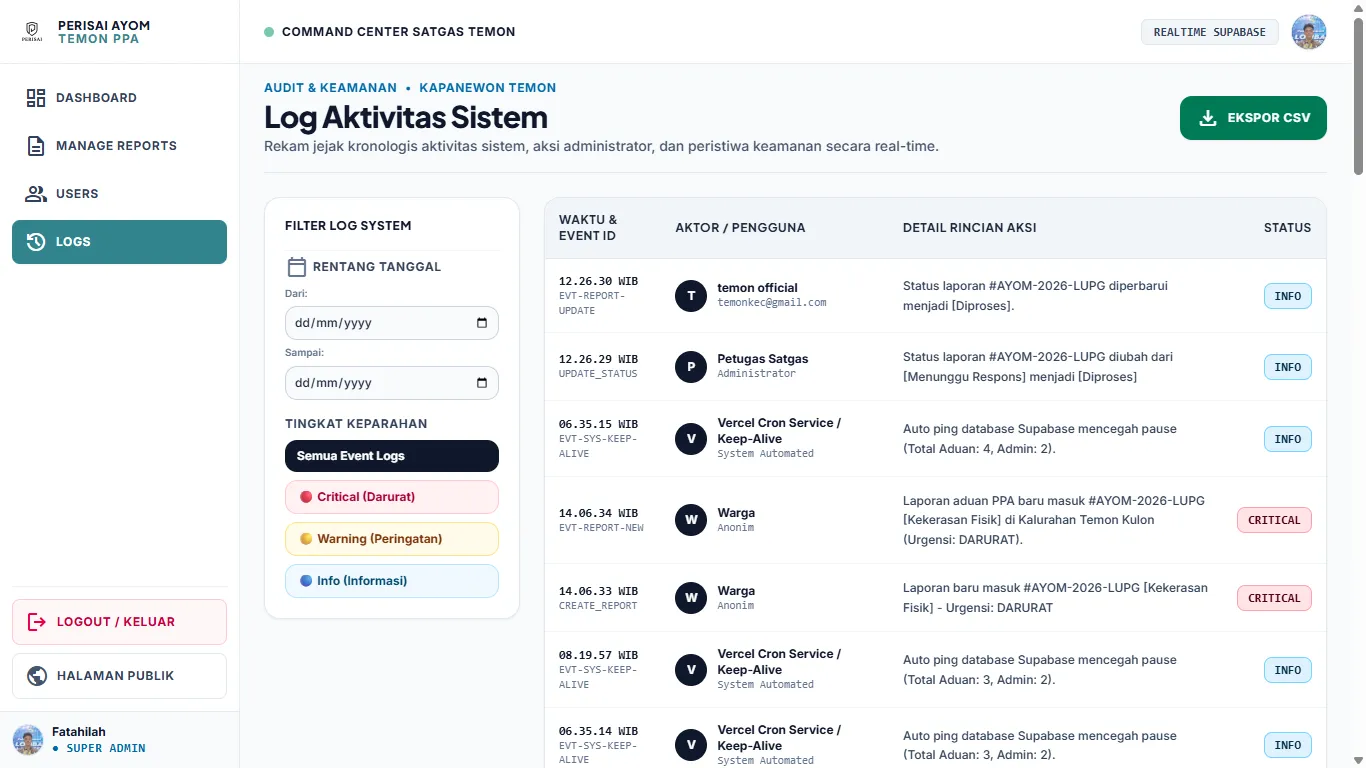
Task: Click Perisai Ayom Temon PPA brand name
Action: pyautogui.click(x=104, y=32)
